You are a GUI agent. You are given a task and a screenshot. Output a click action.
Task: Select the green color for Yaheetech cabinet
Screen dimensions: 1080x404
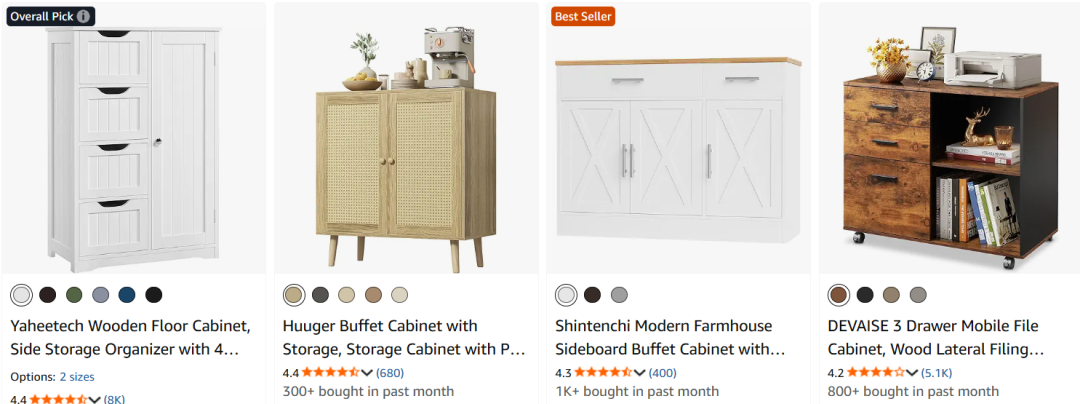74,295
